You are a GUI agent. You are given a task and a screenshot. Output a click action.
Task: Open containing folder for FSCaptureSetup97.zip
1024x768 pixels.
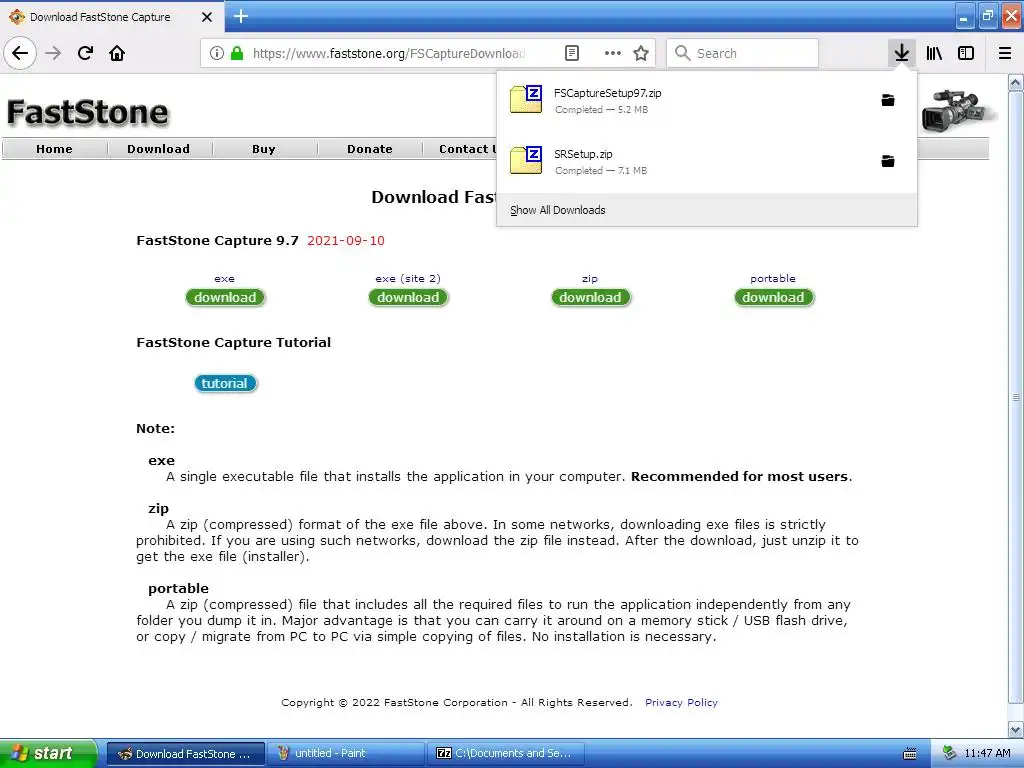888,100
